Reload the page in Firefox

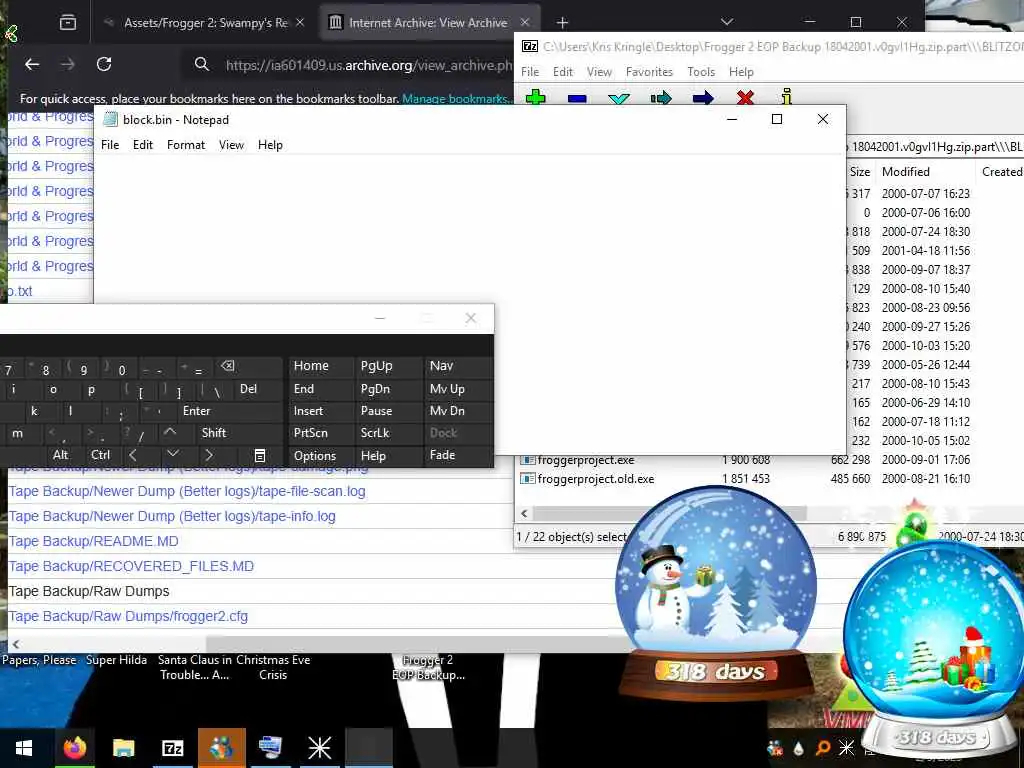[x=104, y=64]
